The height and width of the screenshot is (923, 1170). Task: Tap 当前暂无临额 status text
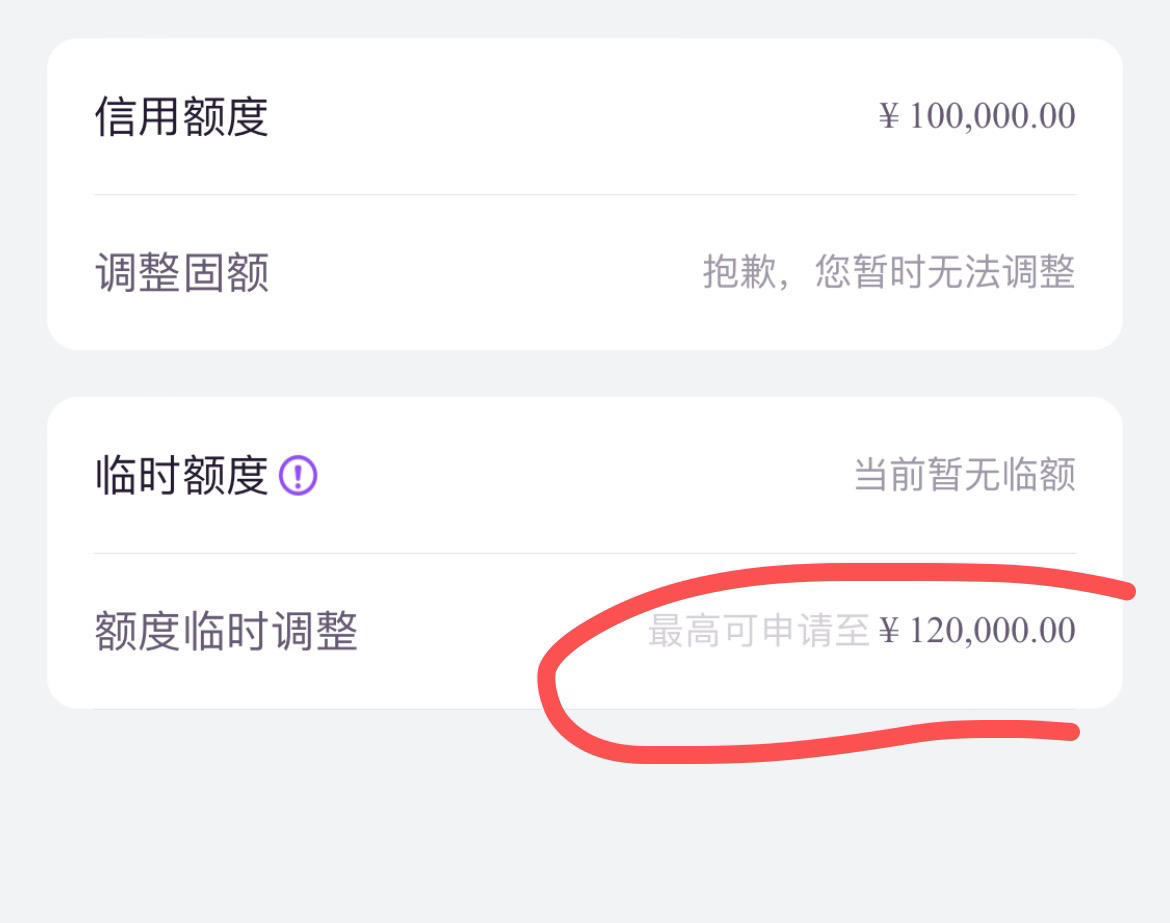pyautogui.click(x=964, y=475)
